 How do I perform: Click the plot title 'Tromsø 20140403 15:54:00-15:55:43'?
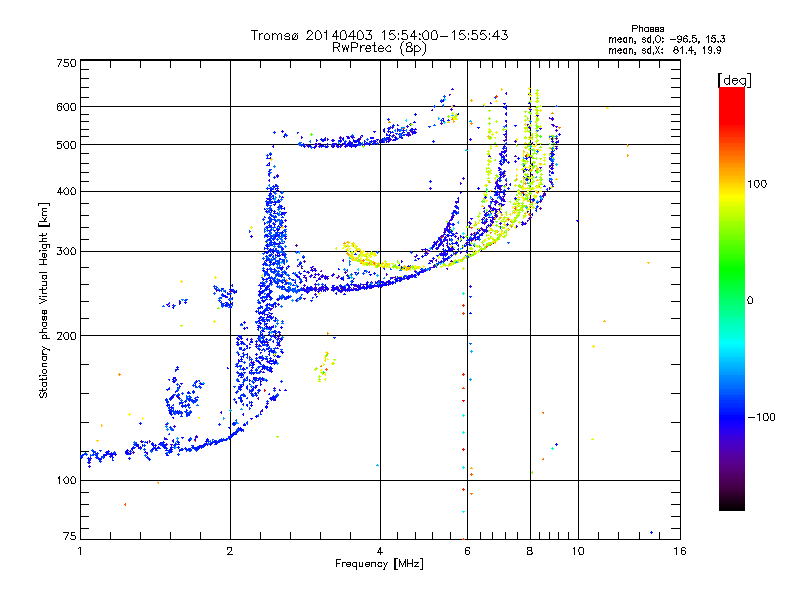tap(380, 35)
